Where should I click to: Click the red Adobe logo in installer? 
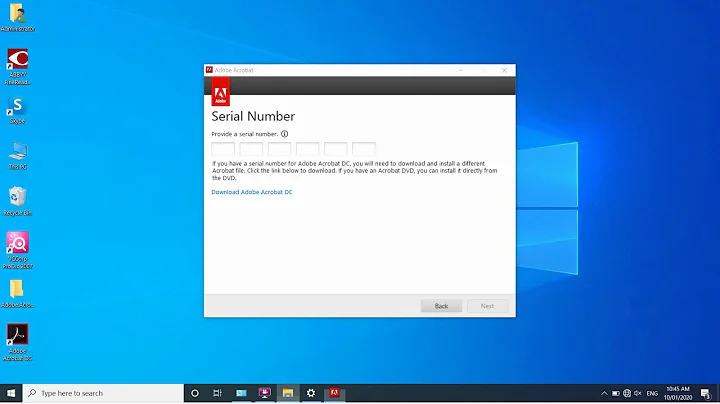220,91
